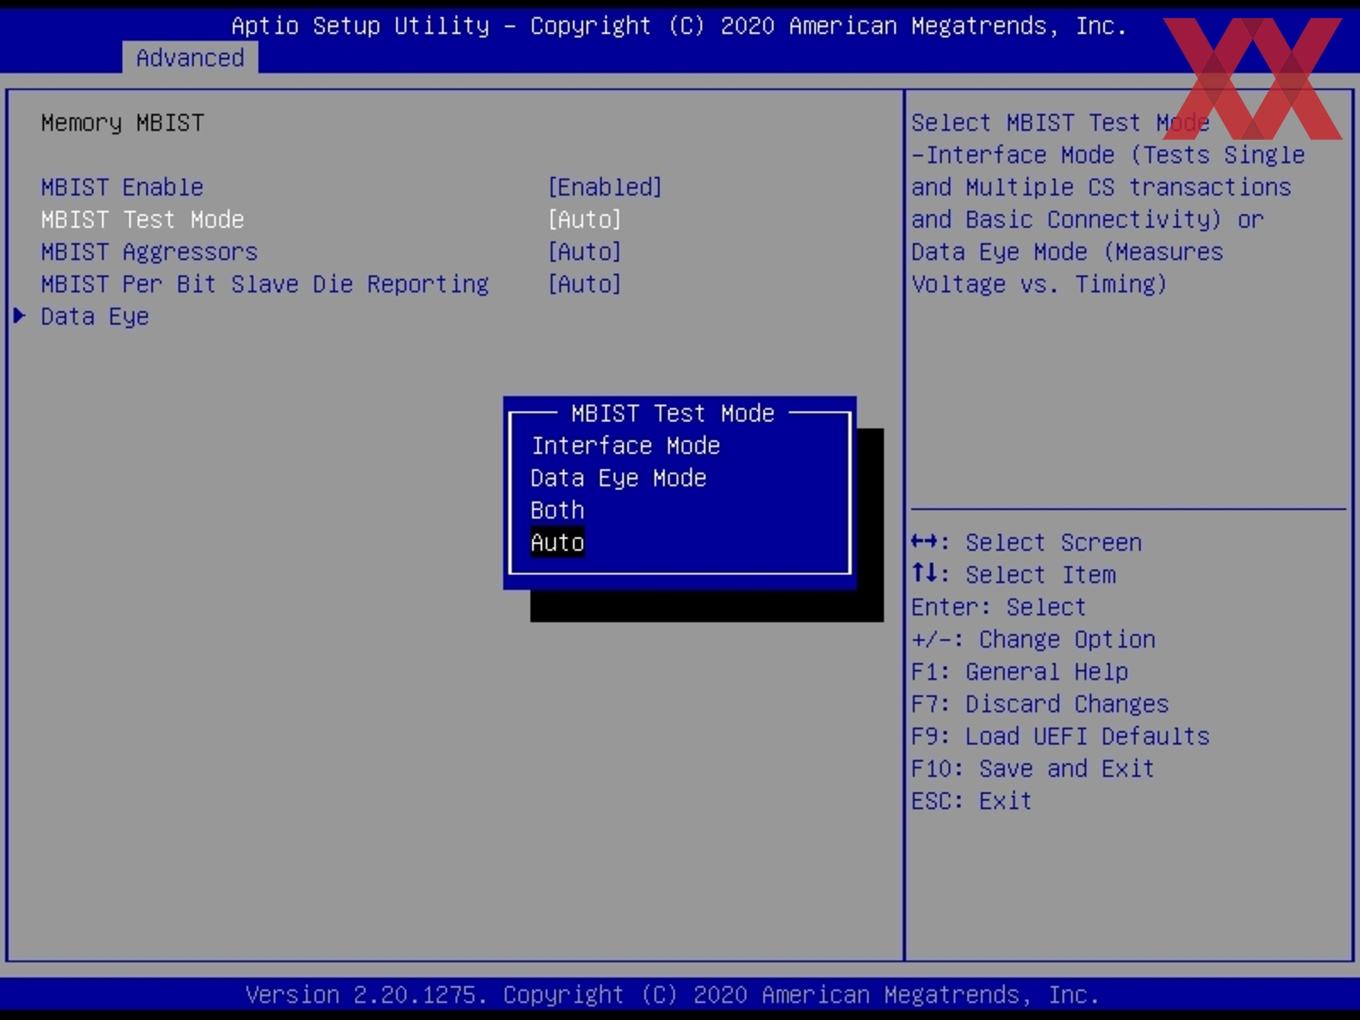Select Both in the popup list
Screen dimensions: 1360x1020
click(557, 510)
